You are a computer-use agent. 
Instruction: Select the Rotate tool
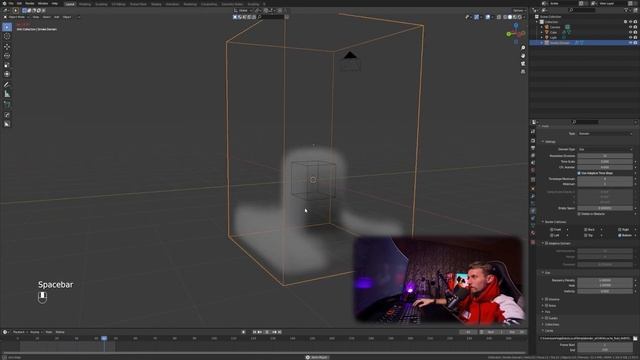pos(7,56)
